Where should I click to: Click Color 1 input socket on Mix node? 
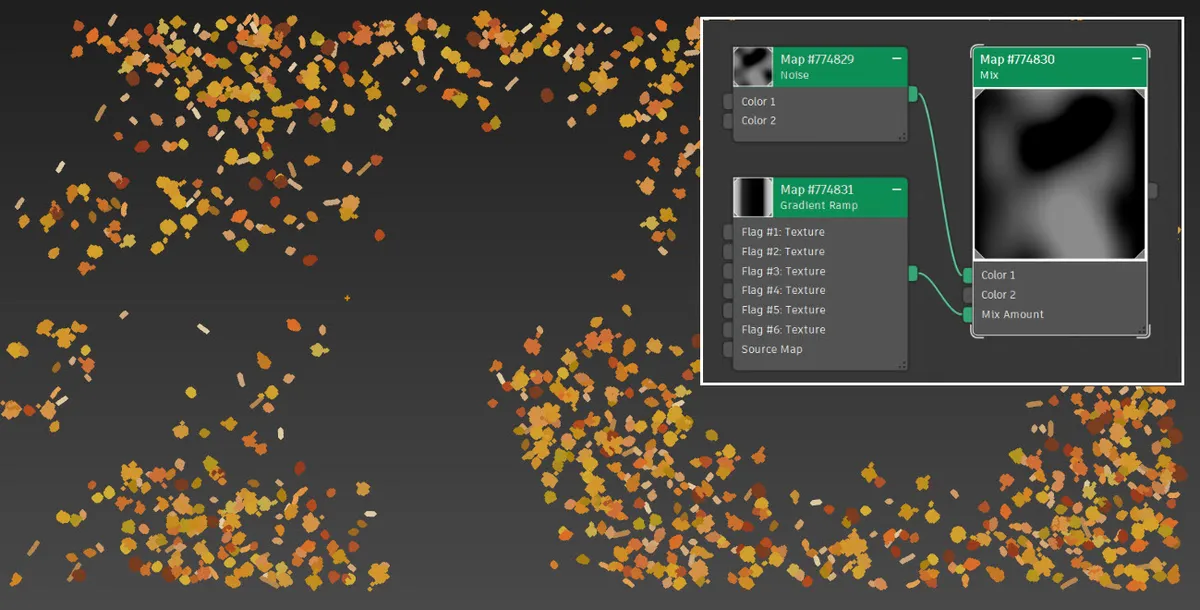(968, 275)
